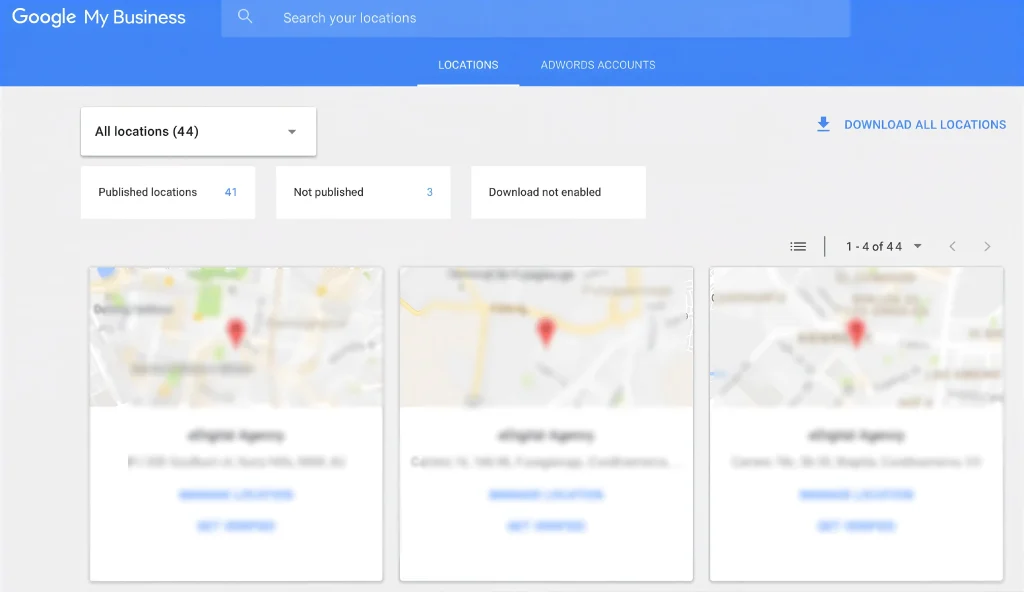Click the search magnifier icon
The image size is (1024, 592).
(x=245, y=17)
